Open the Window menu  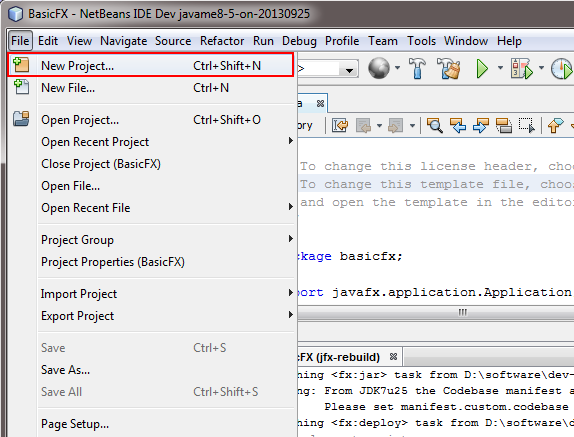[x=466, y=41]
